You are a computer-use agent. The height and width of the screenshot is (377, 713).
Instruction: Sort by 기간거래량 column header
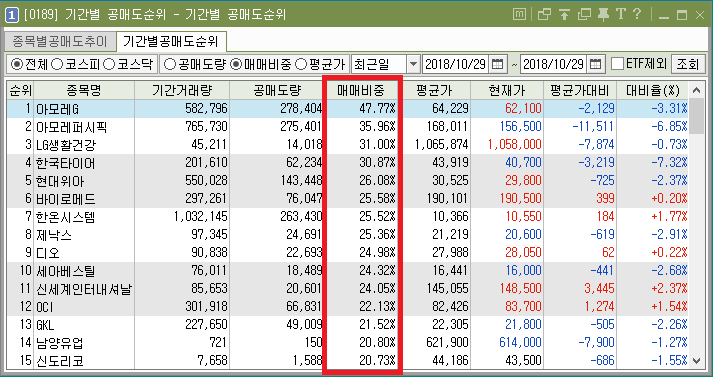click(x=182, y=90)
